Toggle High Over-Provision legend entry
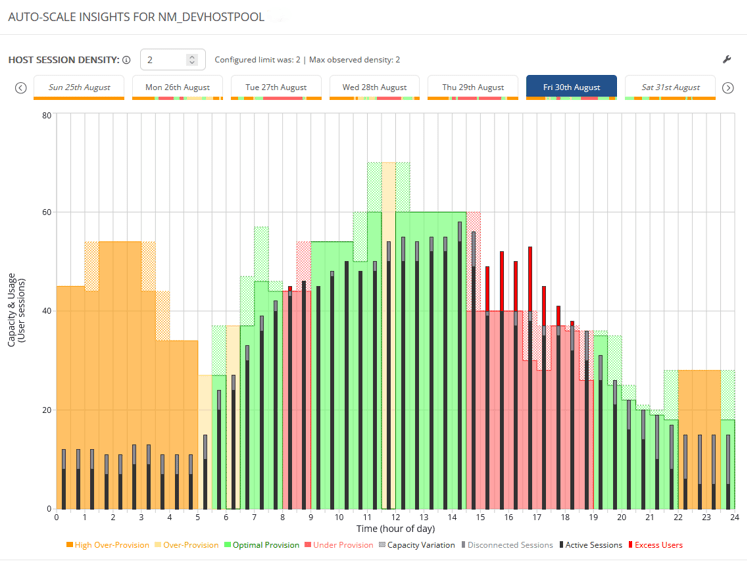The height and width of the screenshot is (561, 747). pos(108,545)
